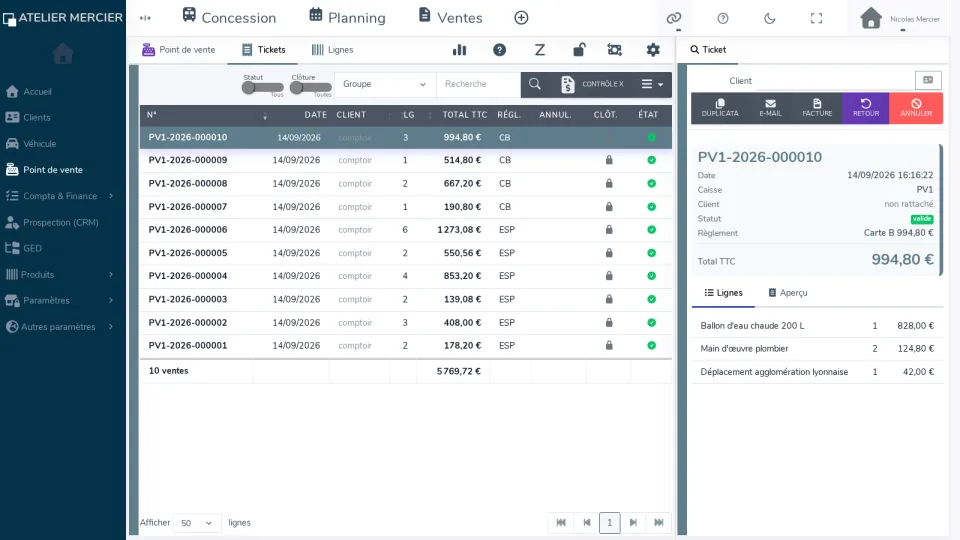Collapse the sidebar with the arrows icon

click(145, 18)
